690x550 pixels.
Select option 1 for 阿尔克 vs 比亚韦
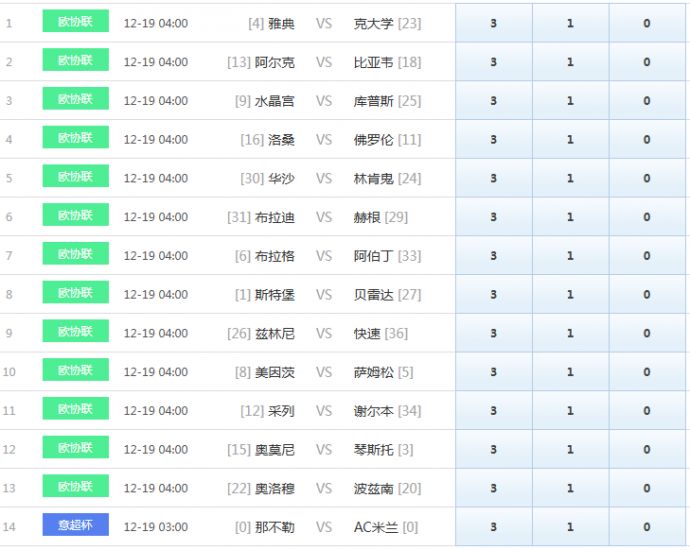pyautogui.click(x=570, y=62)
